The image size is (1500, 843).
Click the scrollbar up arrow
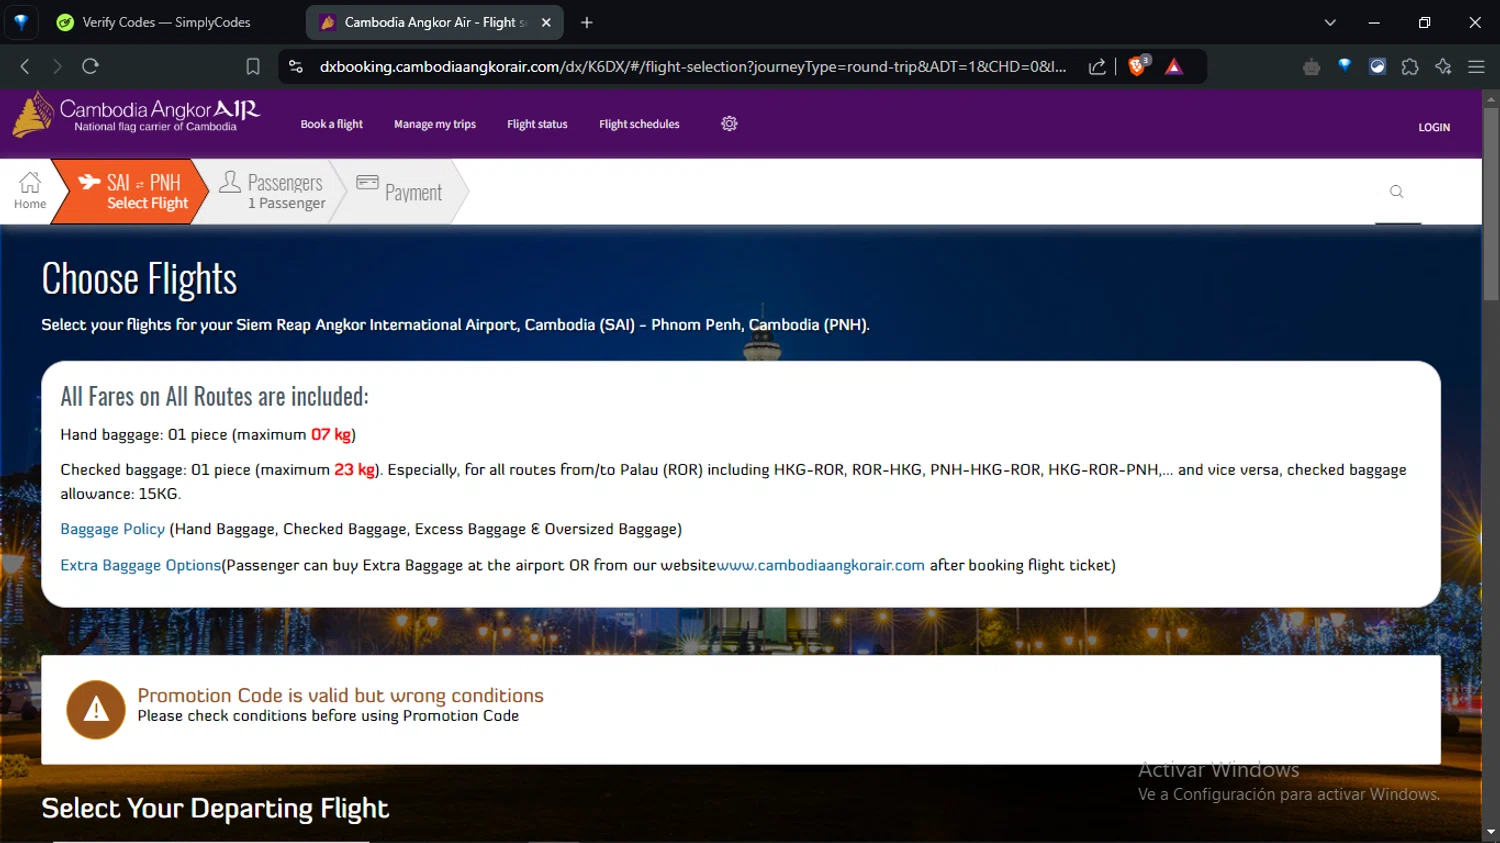point(1491,99)
